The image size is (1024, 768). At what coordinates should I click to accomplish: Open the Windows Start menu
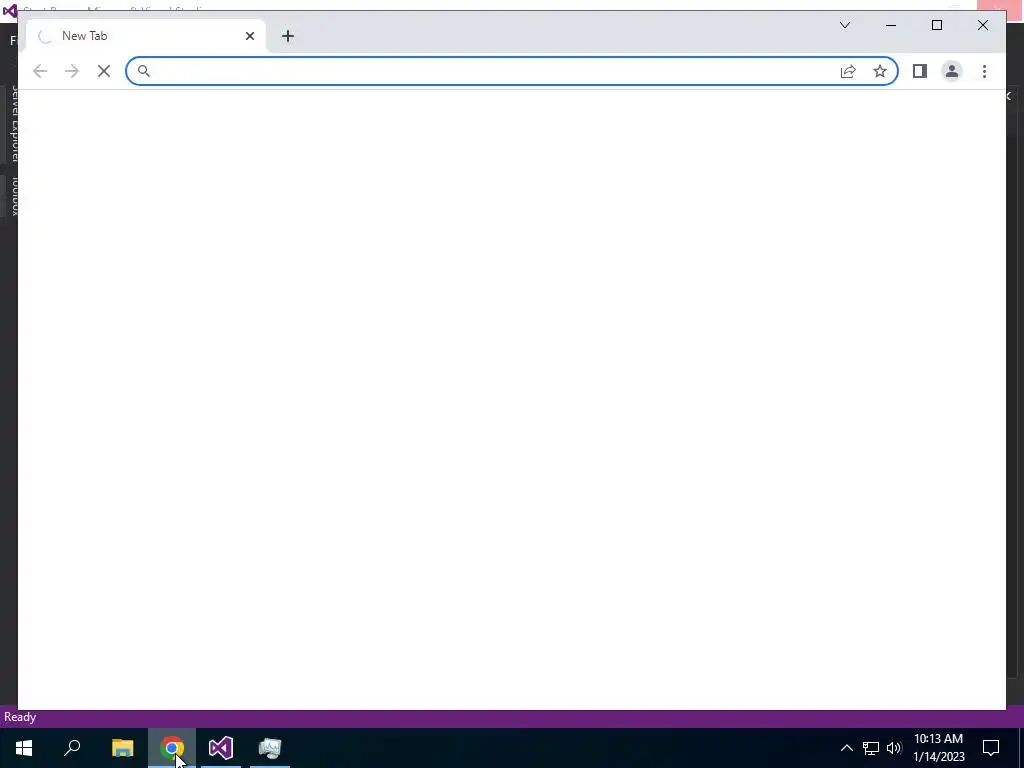(x=24, y=748)
